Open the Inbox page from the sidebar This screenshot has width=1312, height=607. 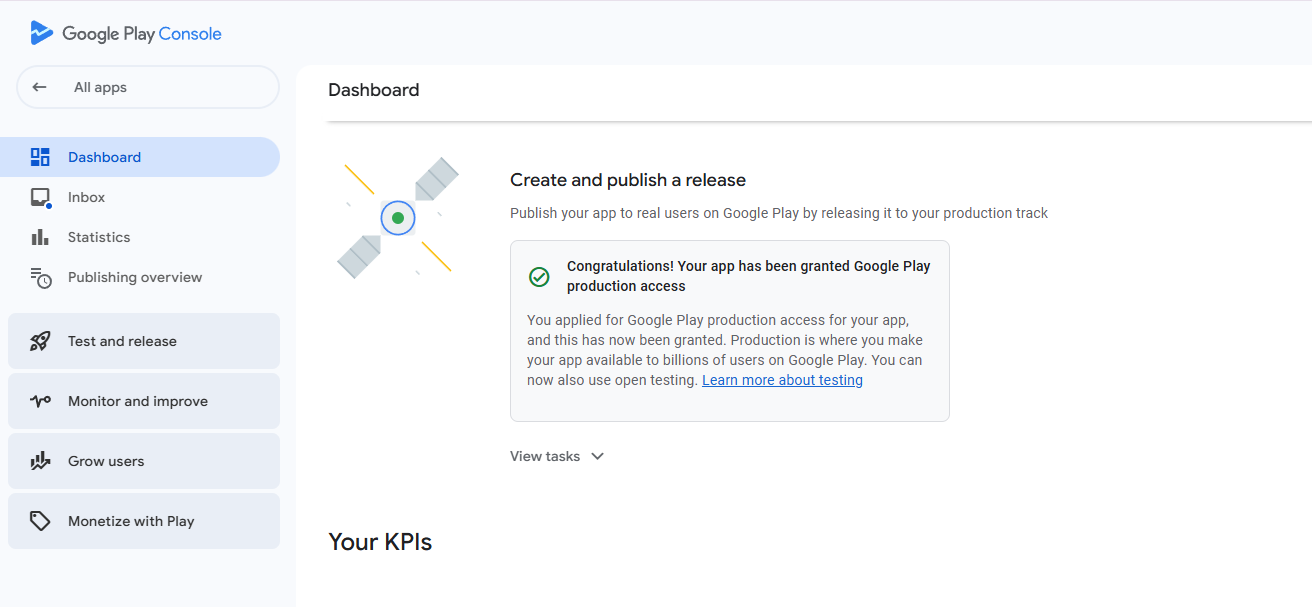click(86, 197)
